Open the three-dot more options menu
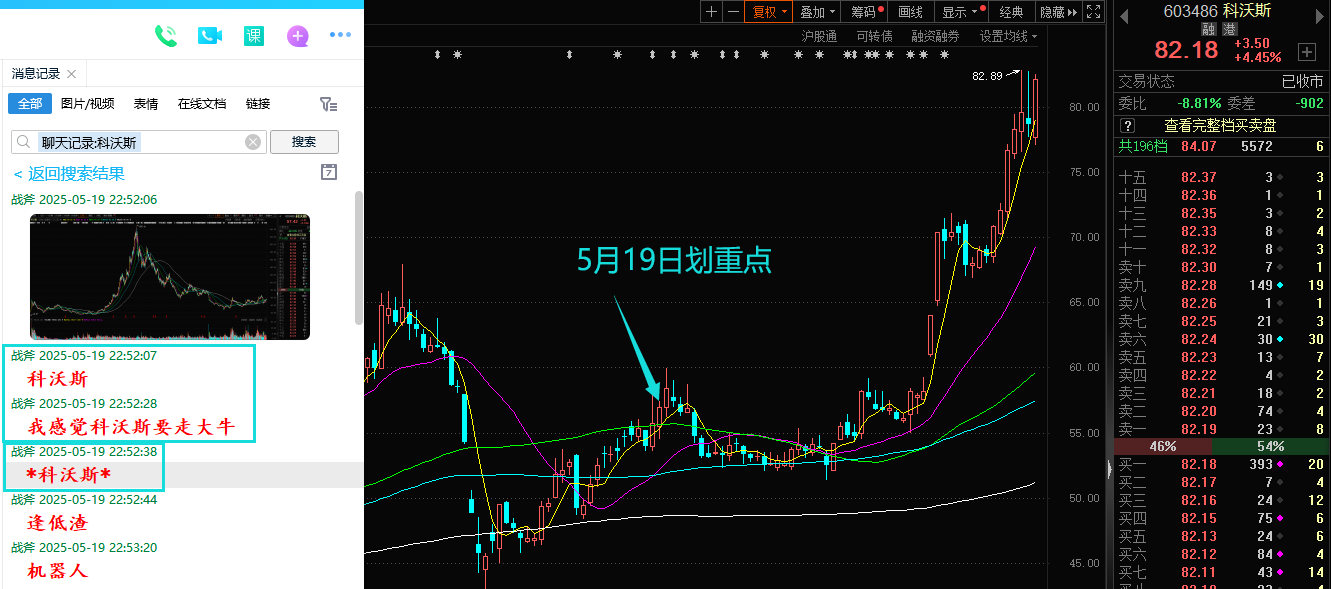 (x=341, y=36)
